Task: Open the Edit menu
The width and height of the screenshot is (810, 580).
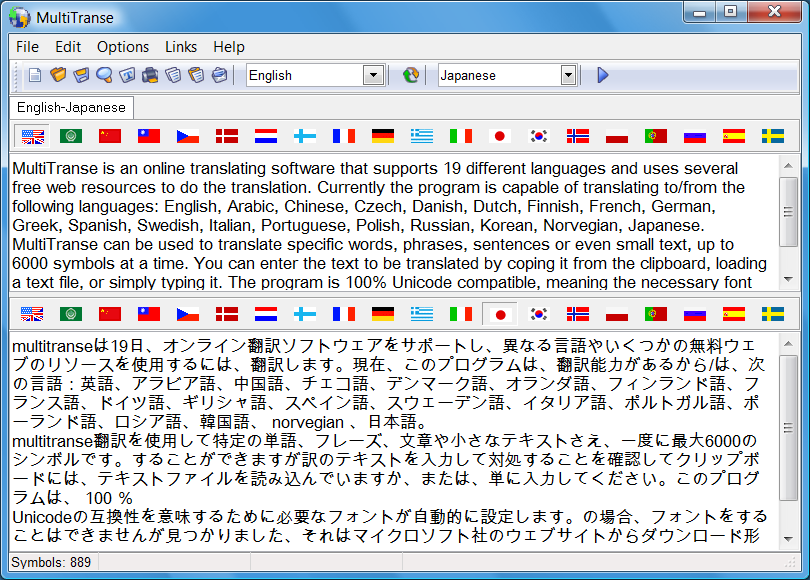Action: coord(68,47)
